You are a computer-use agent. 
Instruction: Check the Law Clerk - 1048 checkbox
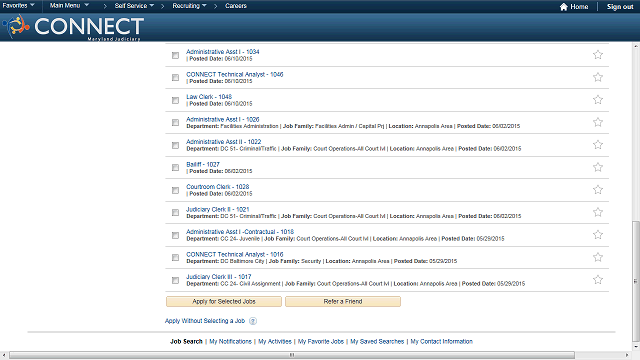point(176,100)
